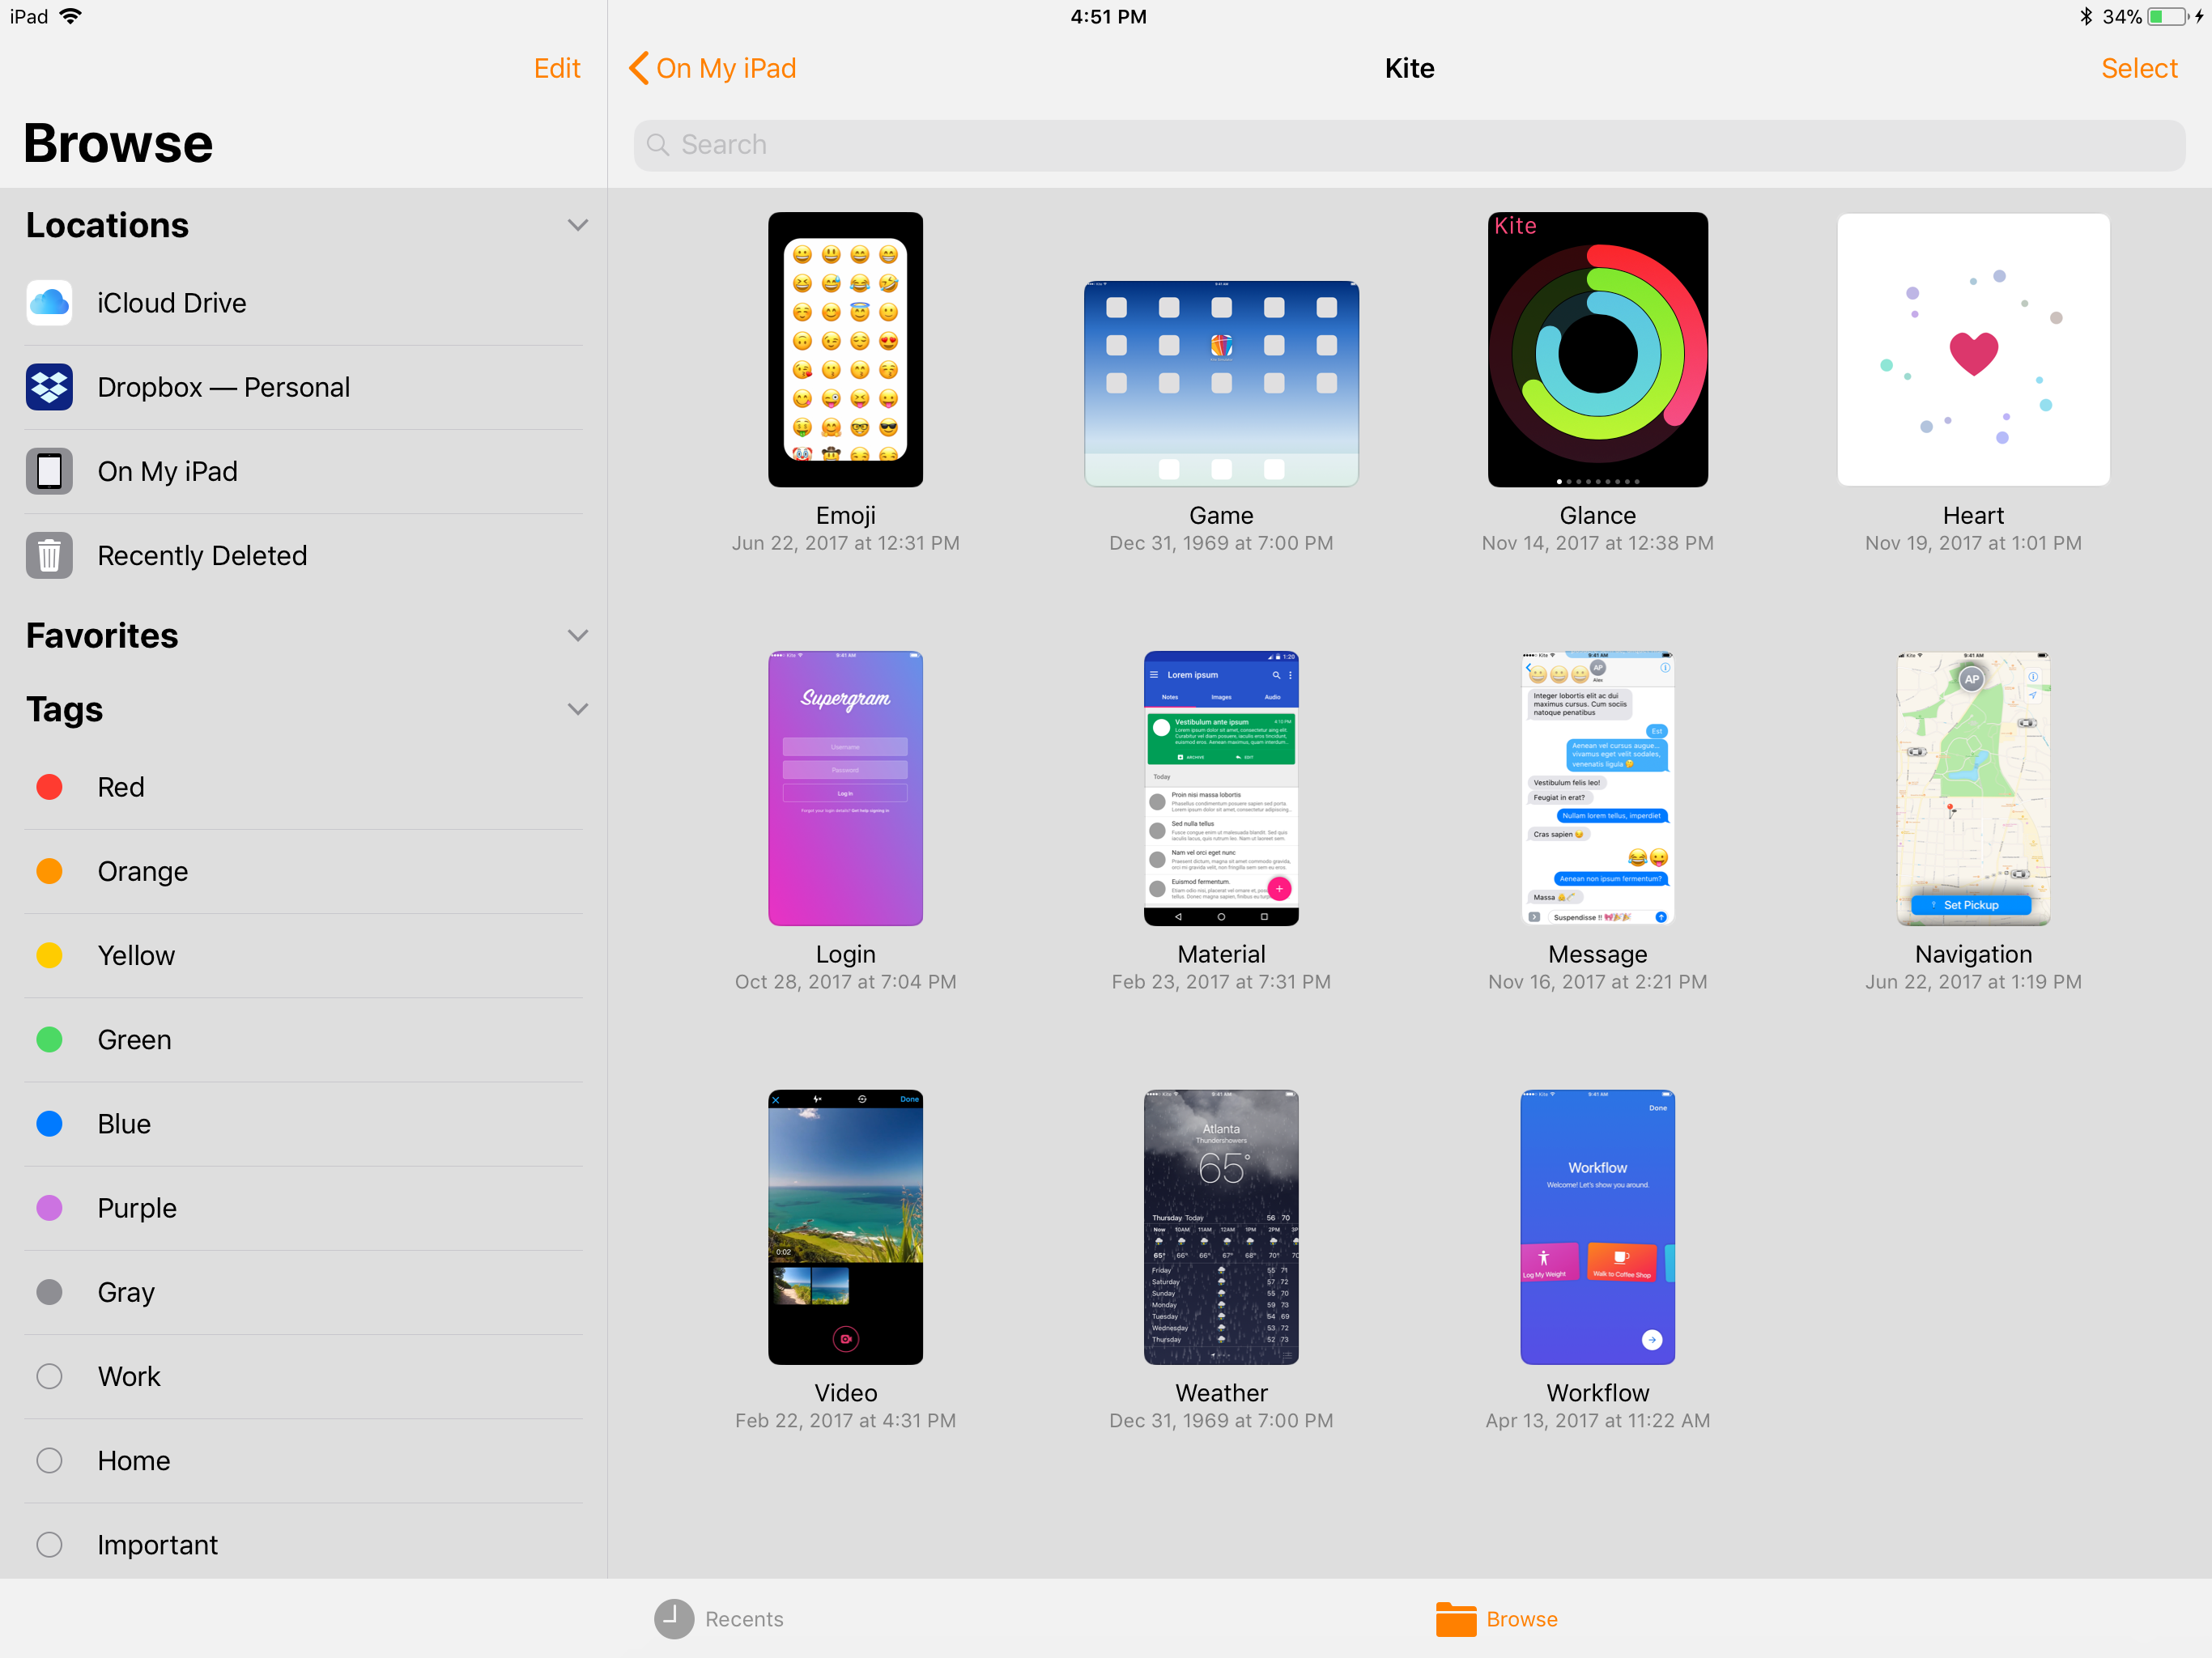
Task: Open iCloud Drive cloud icon
Action: [49, 303]
